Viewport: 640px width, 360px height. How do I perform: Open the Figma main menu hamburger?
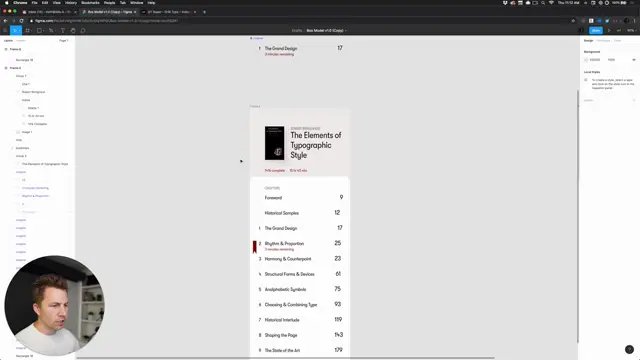(x=5, y=31)
